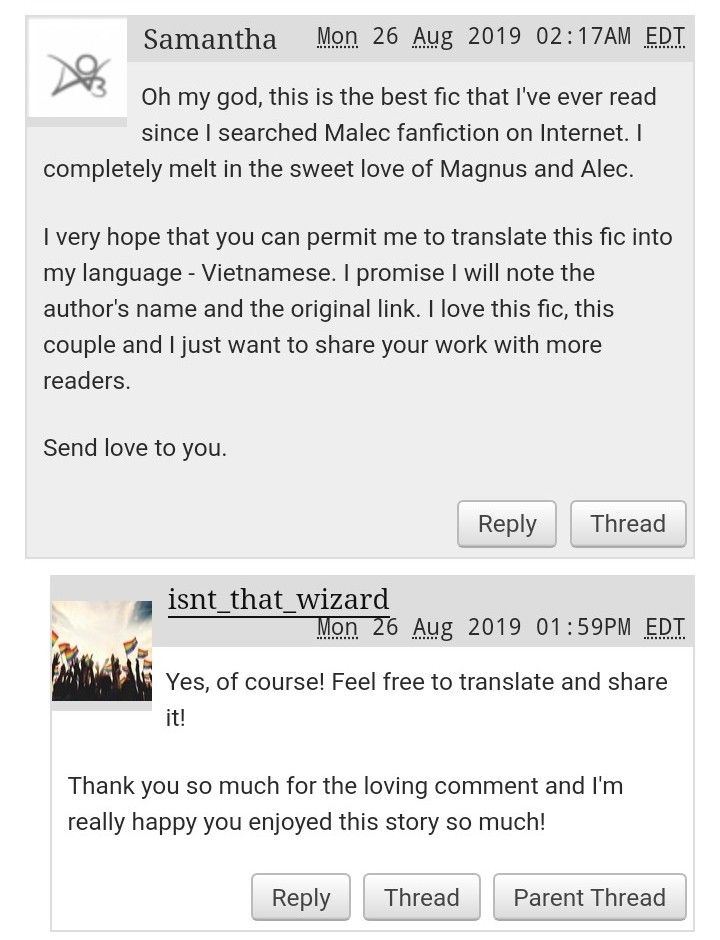Screen dimensions: 720x940
Task: Open Thread for Samantha's comment
Action: tap(627, 524)
